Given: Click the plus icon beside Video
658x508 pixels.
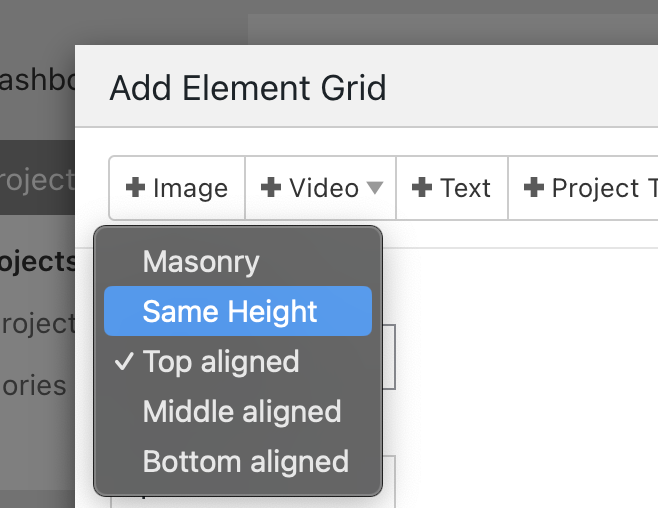Looking at the screenshot, I should point(271,188).
